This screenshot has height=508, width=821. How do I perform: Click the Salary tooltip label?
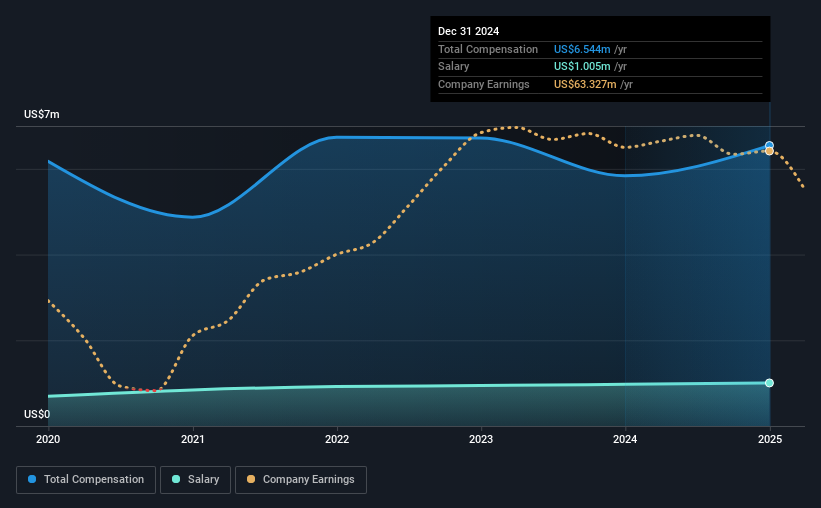pyautogui.click(x=453, y=67)
